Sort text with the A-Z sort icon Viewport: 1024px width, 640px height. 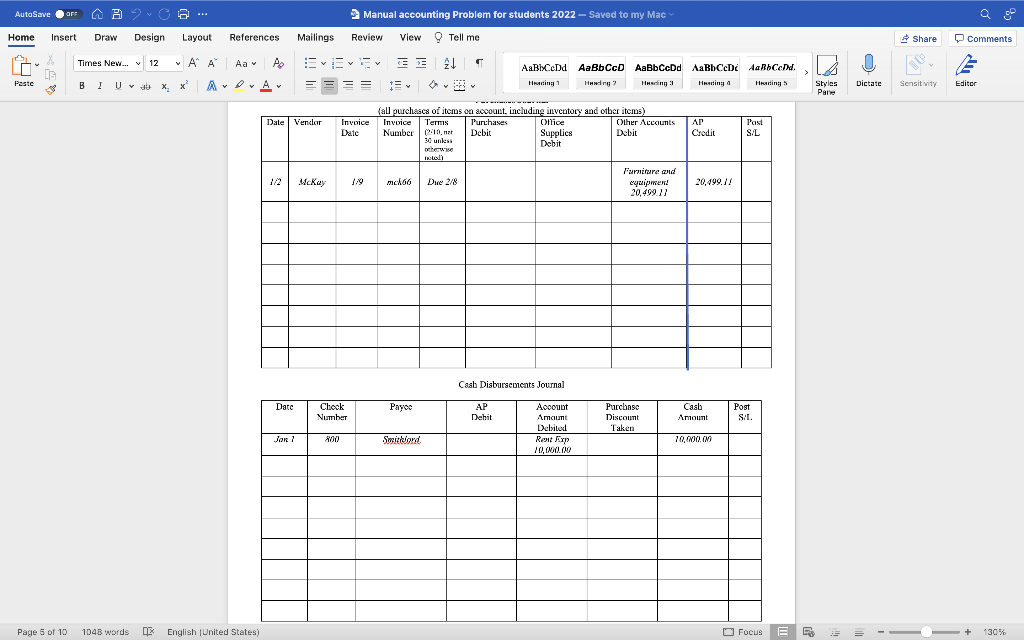(449, 63)
